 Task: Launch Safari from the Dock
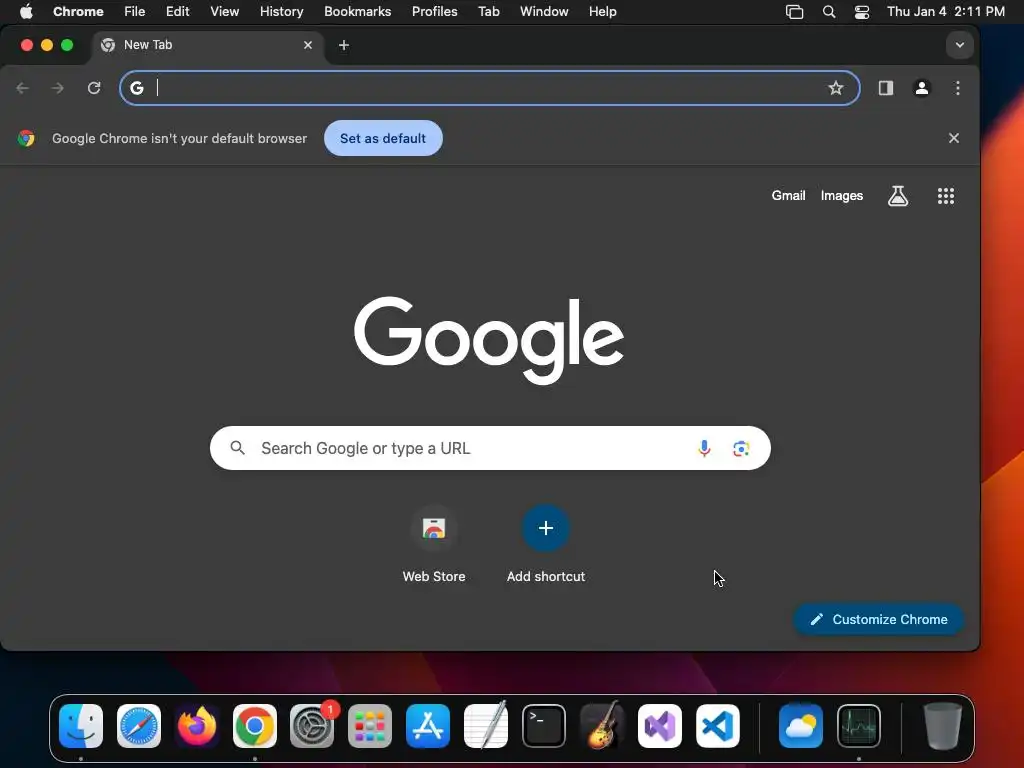138,726
